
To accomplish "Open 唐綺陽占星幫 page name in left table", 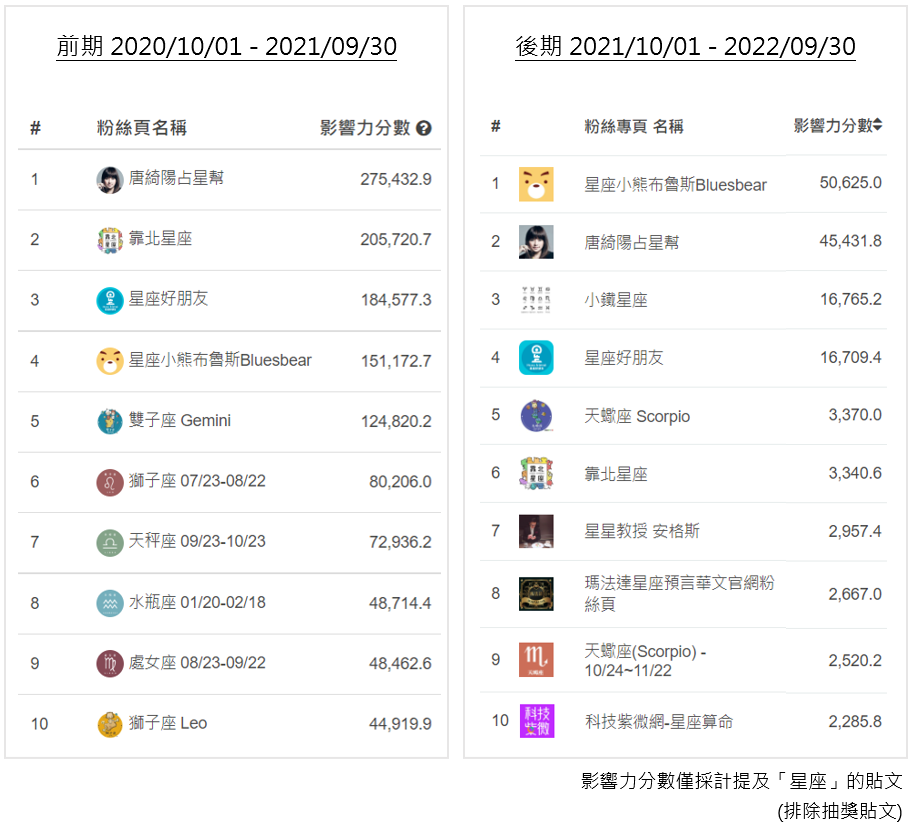I will [176, 178].
